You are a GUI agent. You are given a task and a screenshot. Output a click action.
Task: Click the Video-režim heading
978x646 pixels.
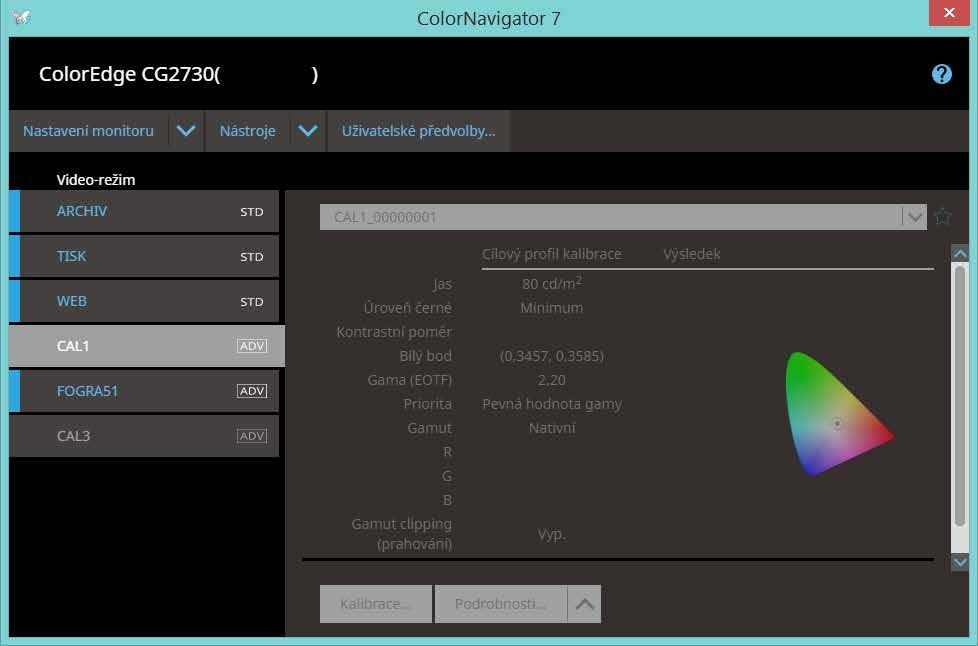click(96, 180)
